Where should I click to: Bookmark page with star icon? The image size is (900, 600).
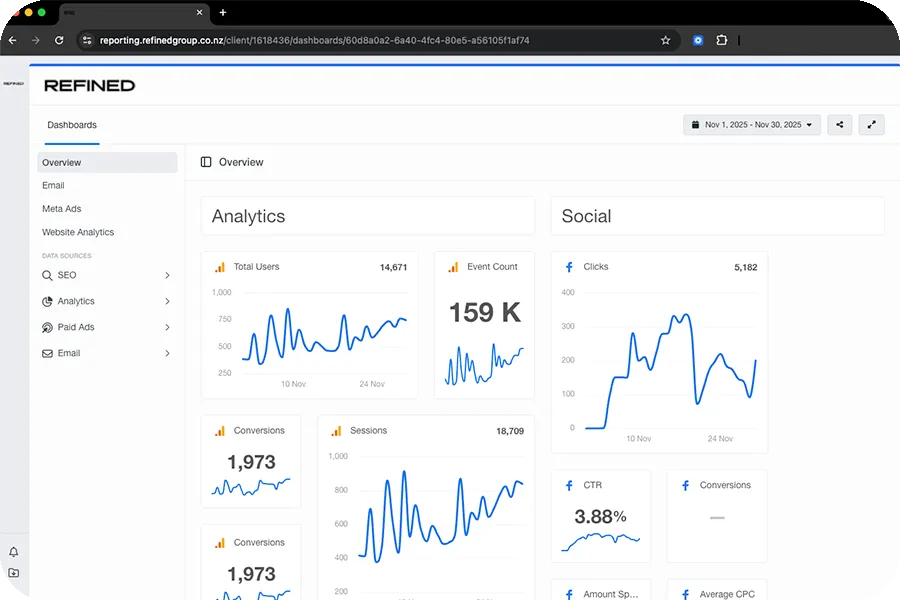pos(665,40)
